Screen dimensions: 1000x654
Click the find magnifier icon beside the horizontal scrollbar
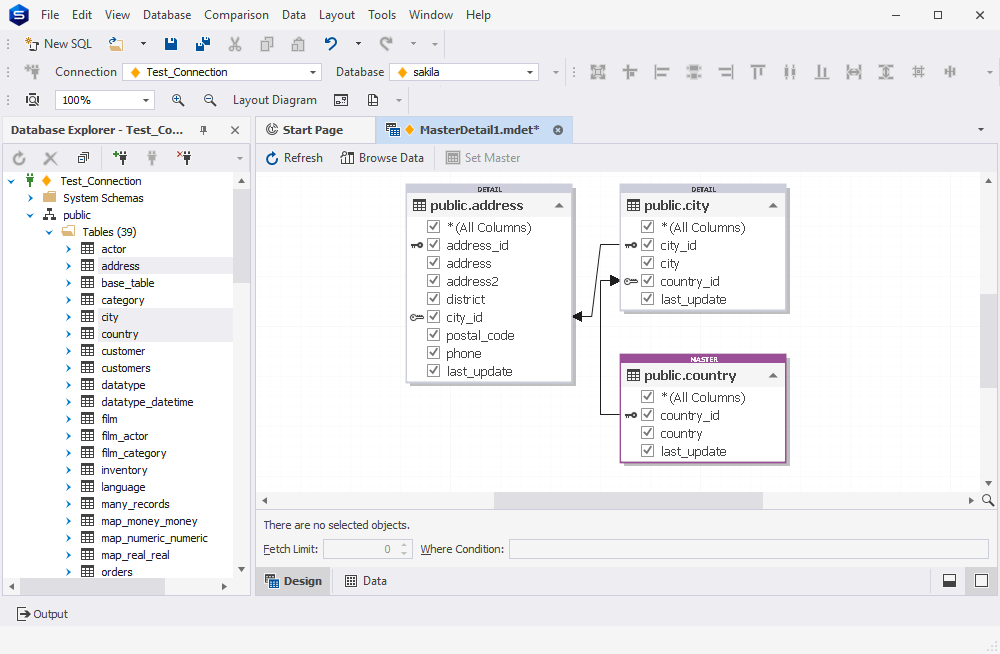point(988,500)
